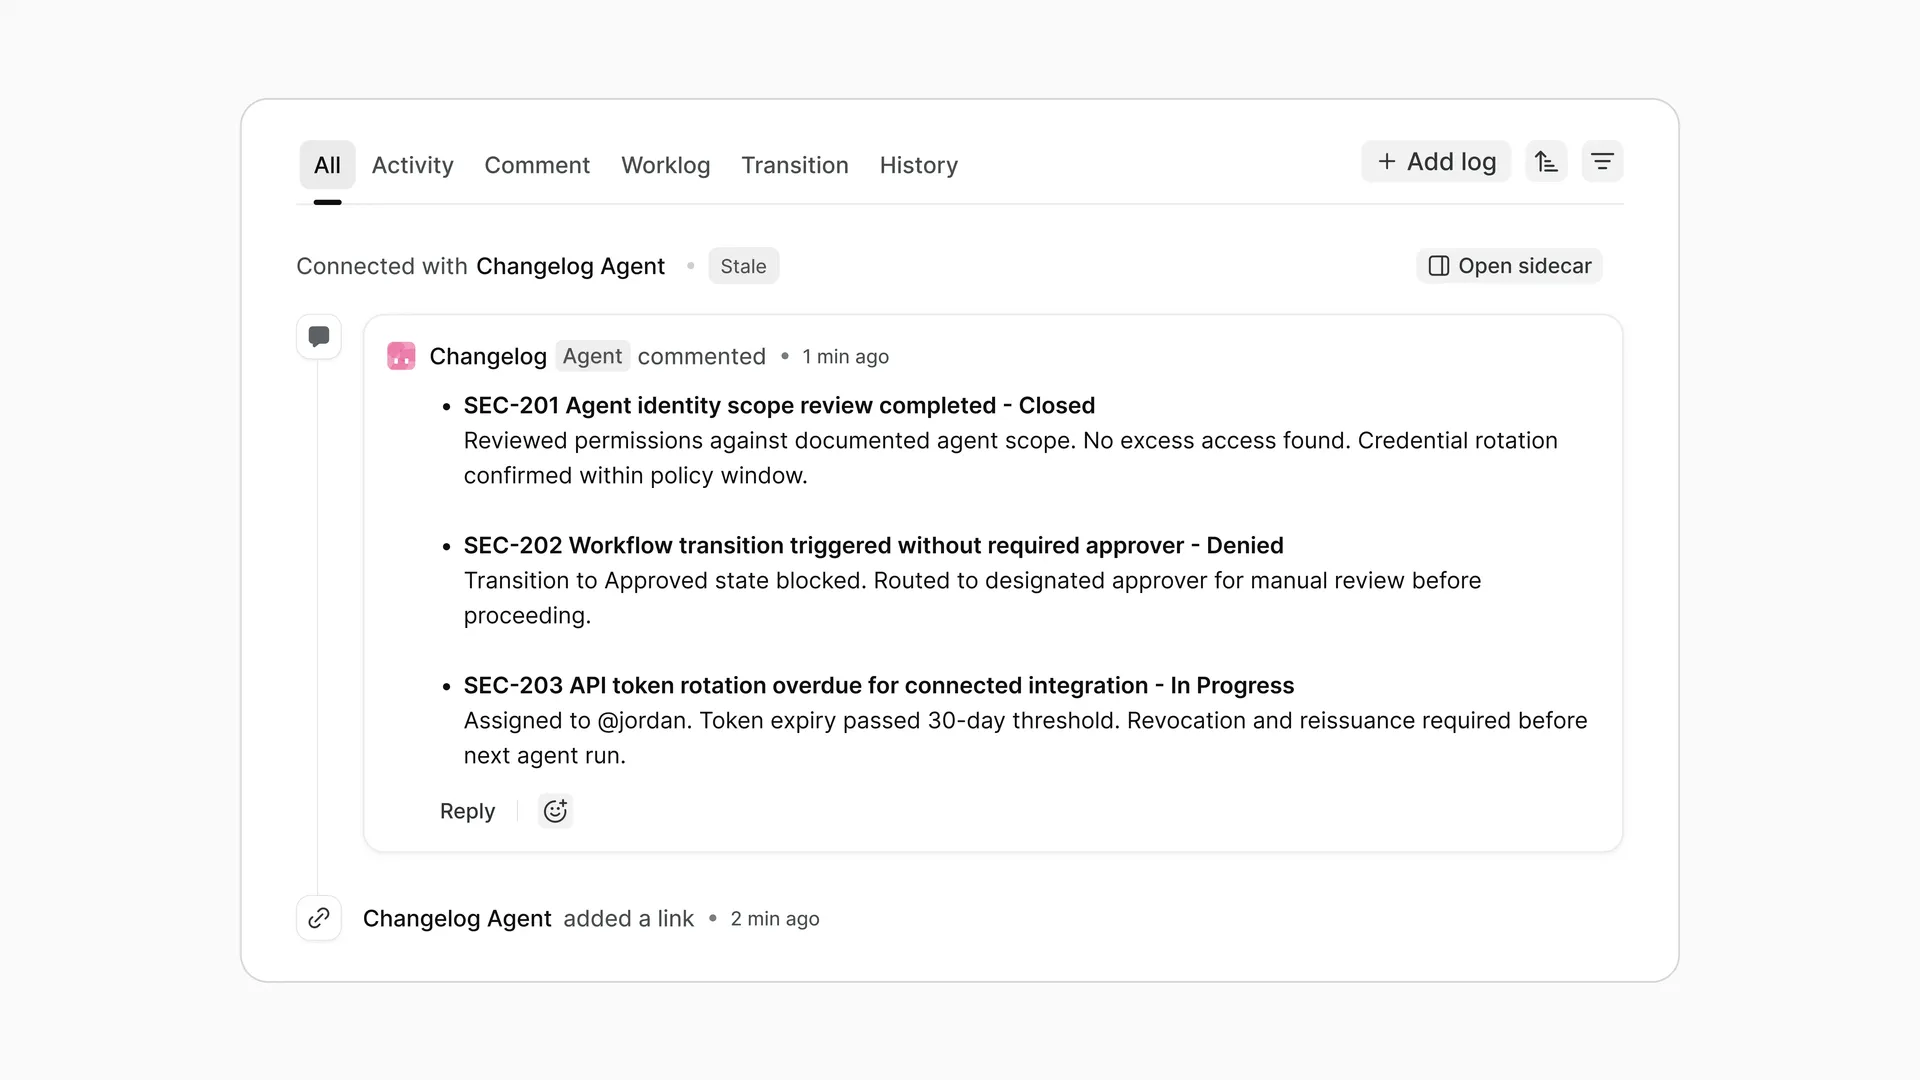Click the sort order icon
The width and height of the screenshot is (1920, 1080).
(x=1546, y=162)
